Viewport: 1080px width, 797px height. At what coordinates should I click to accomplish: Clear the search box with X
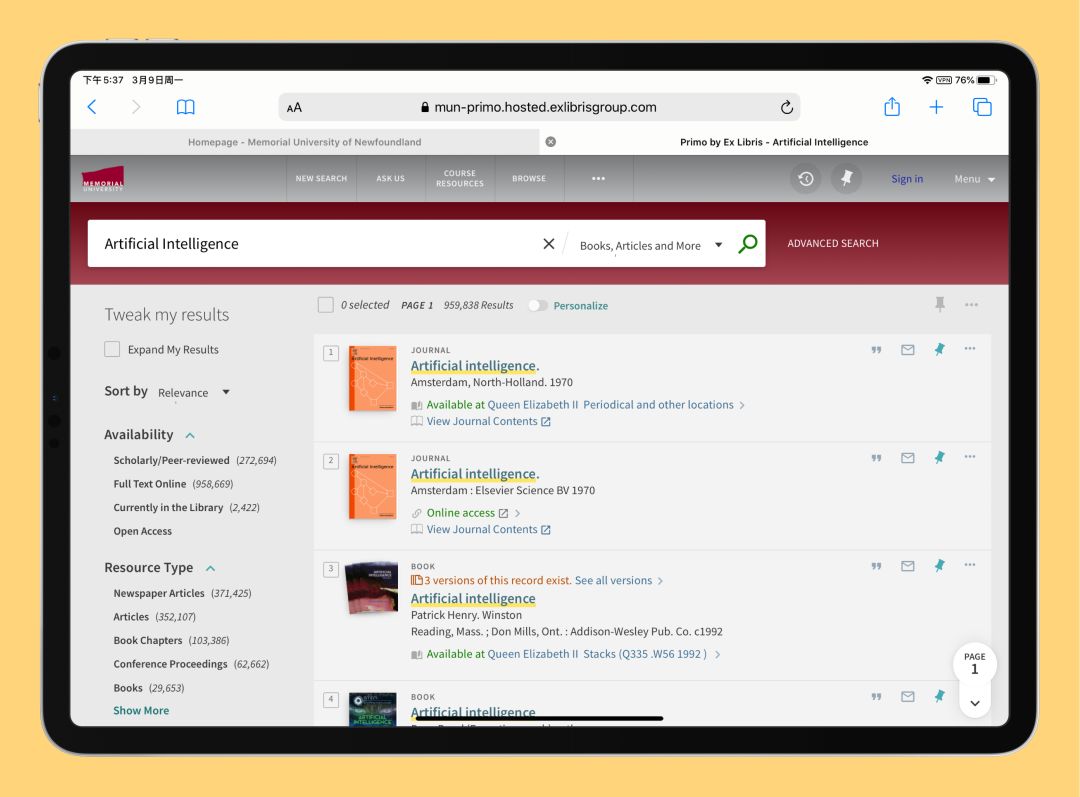coord(548,244)
